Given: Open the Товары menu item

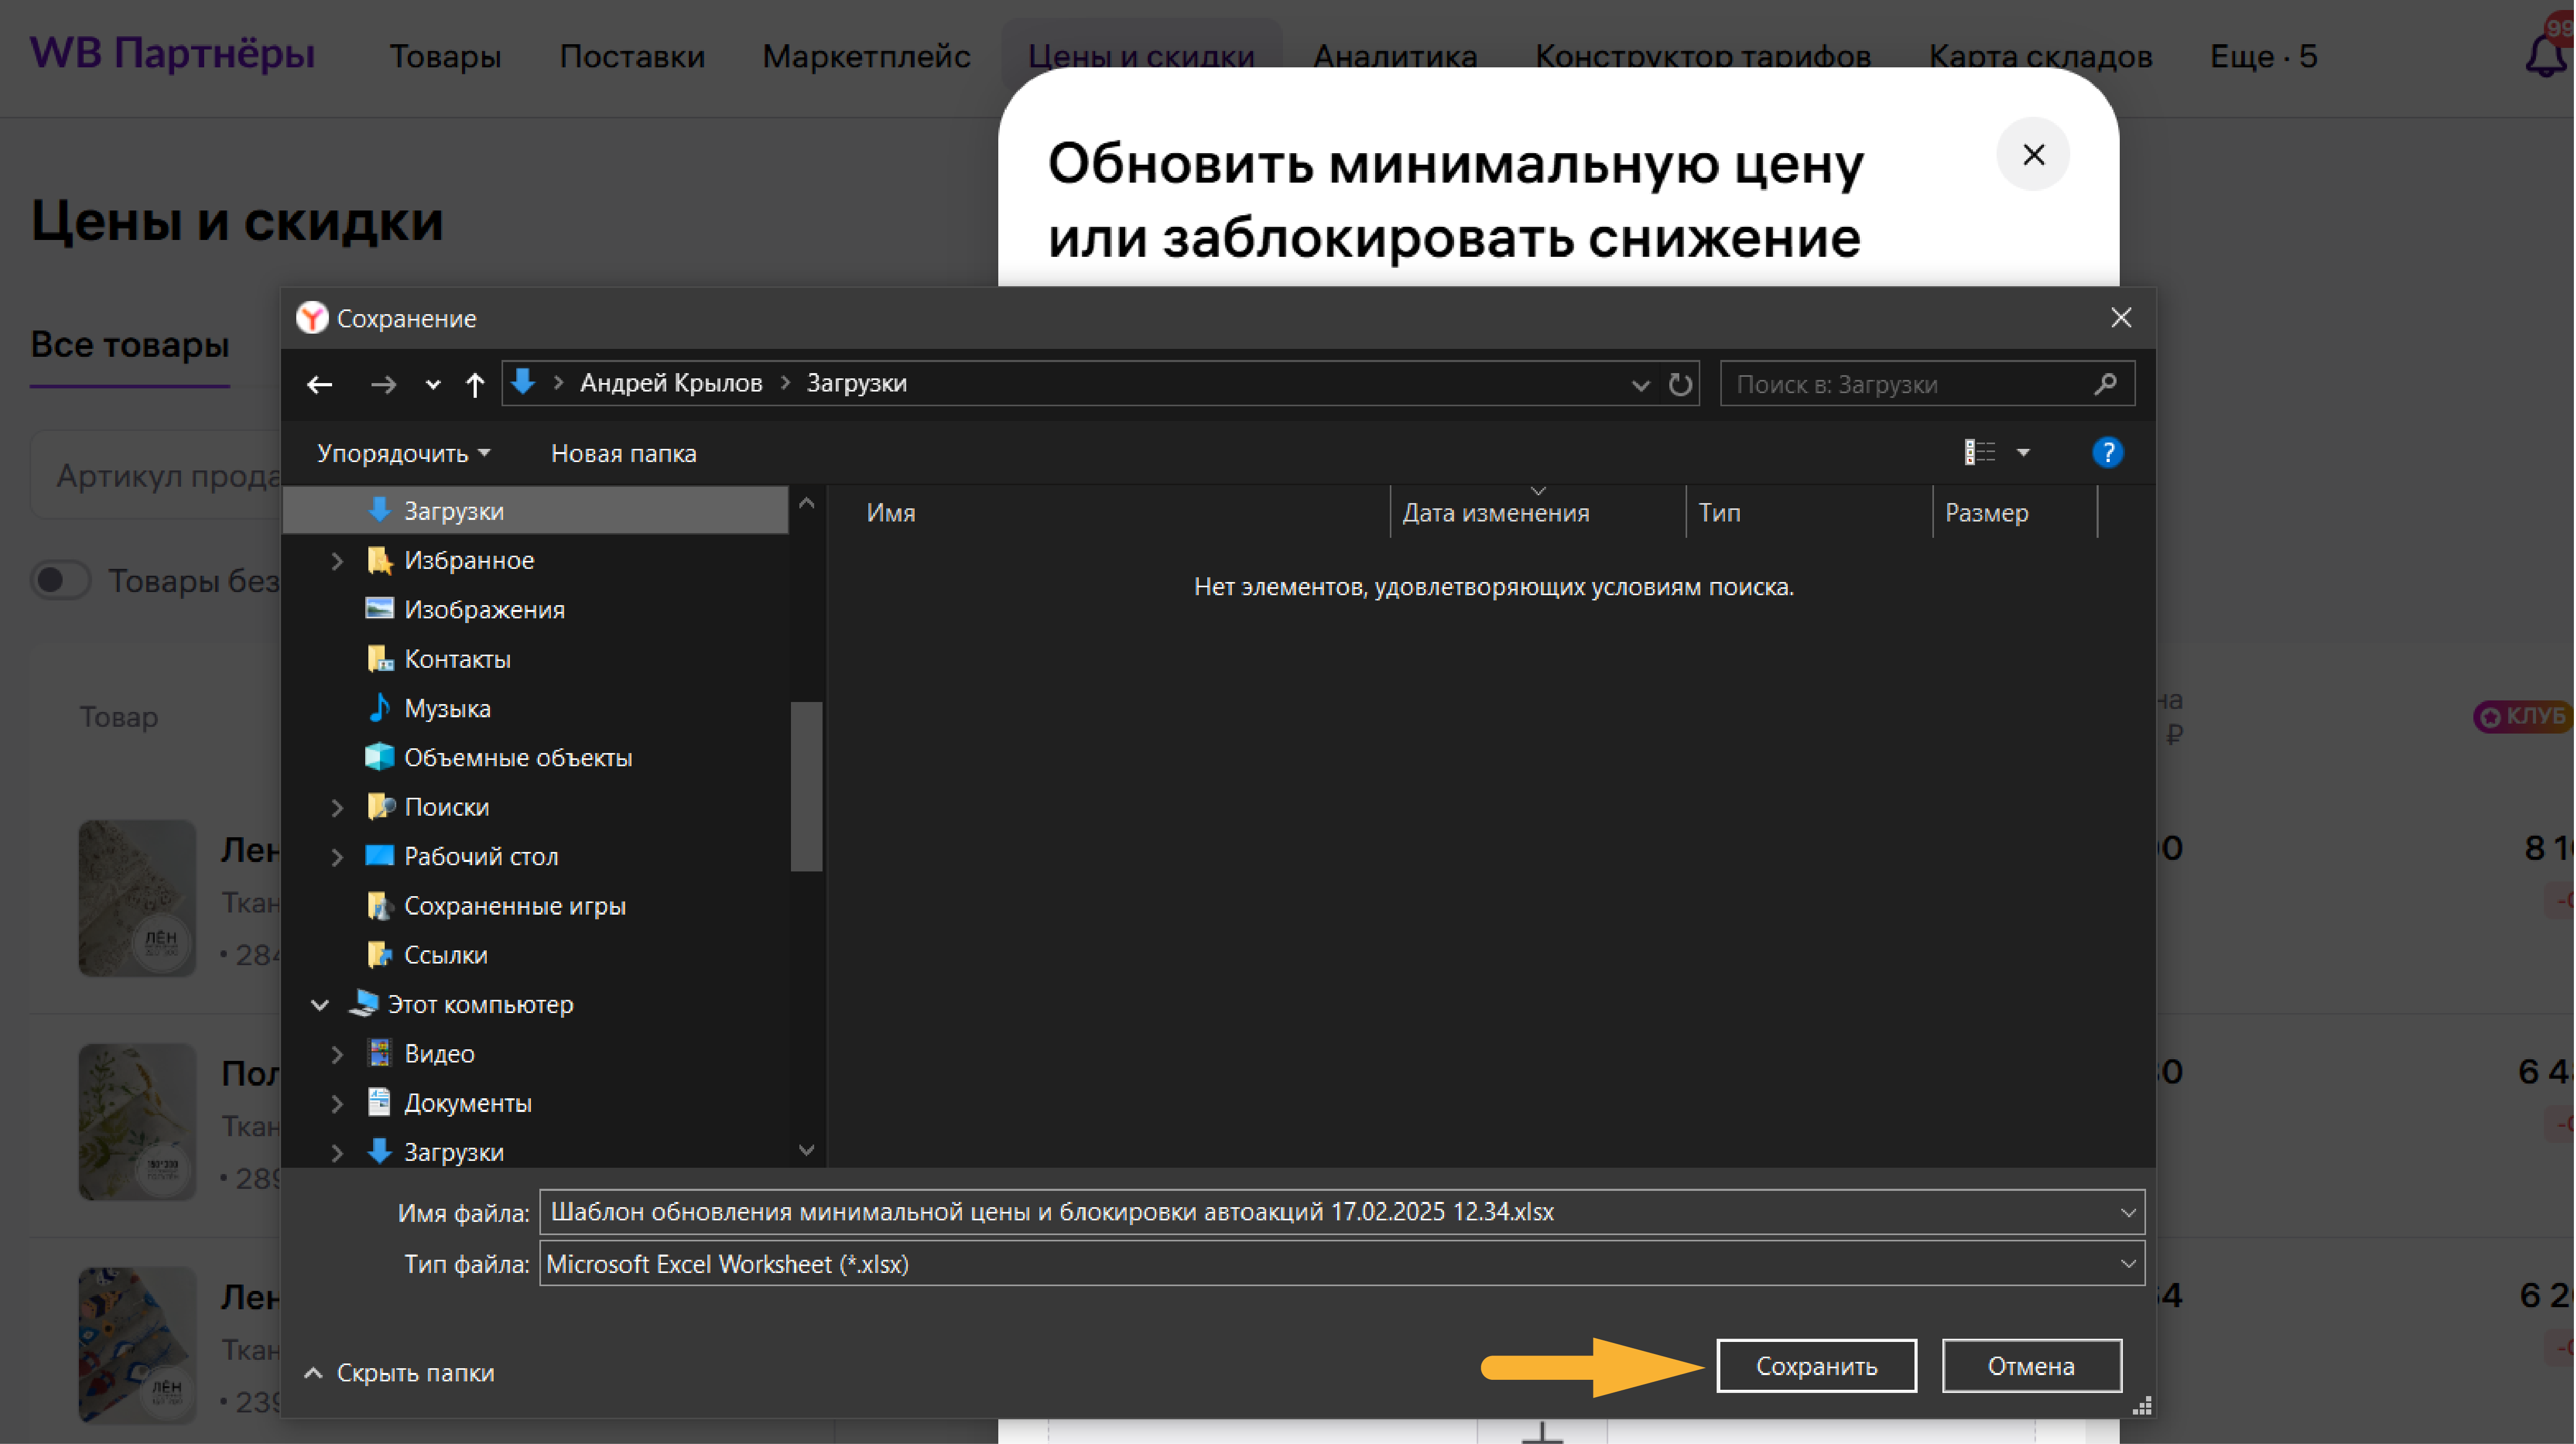Looking at the screenshot, I should pyautogui.click(x=445, y=57).
